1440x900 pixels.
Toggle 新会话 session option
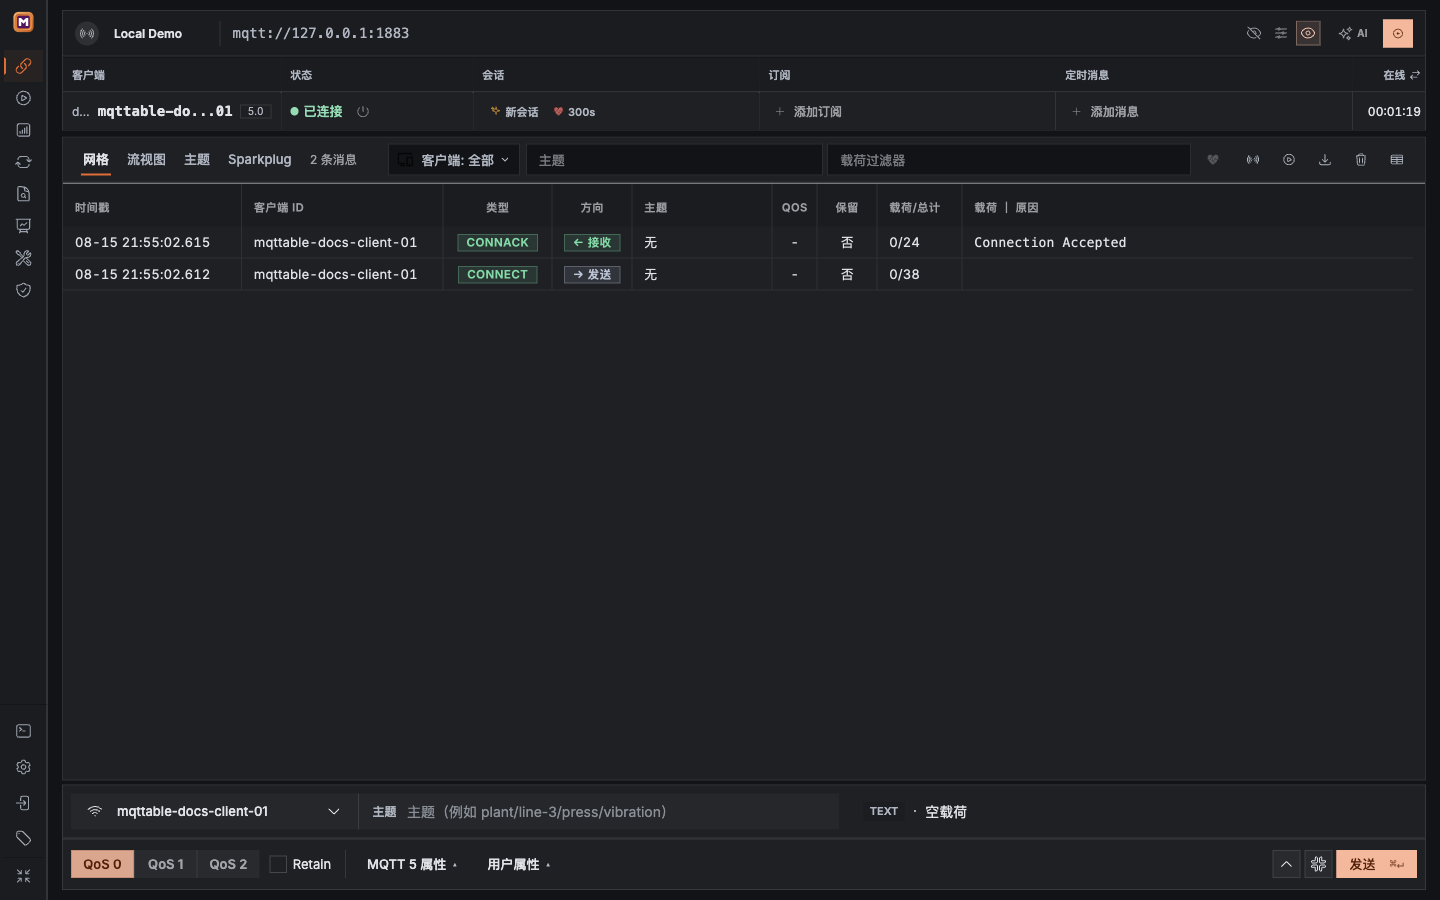tap(515, 112)
